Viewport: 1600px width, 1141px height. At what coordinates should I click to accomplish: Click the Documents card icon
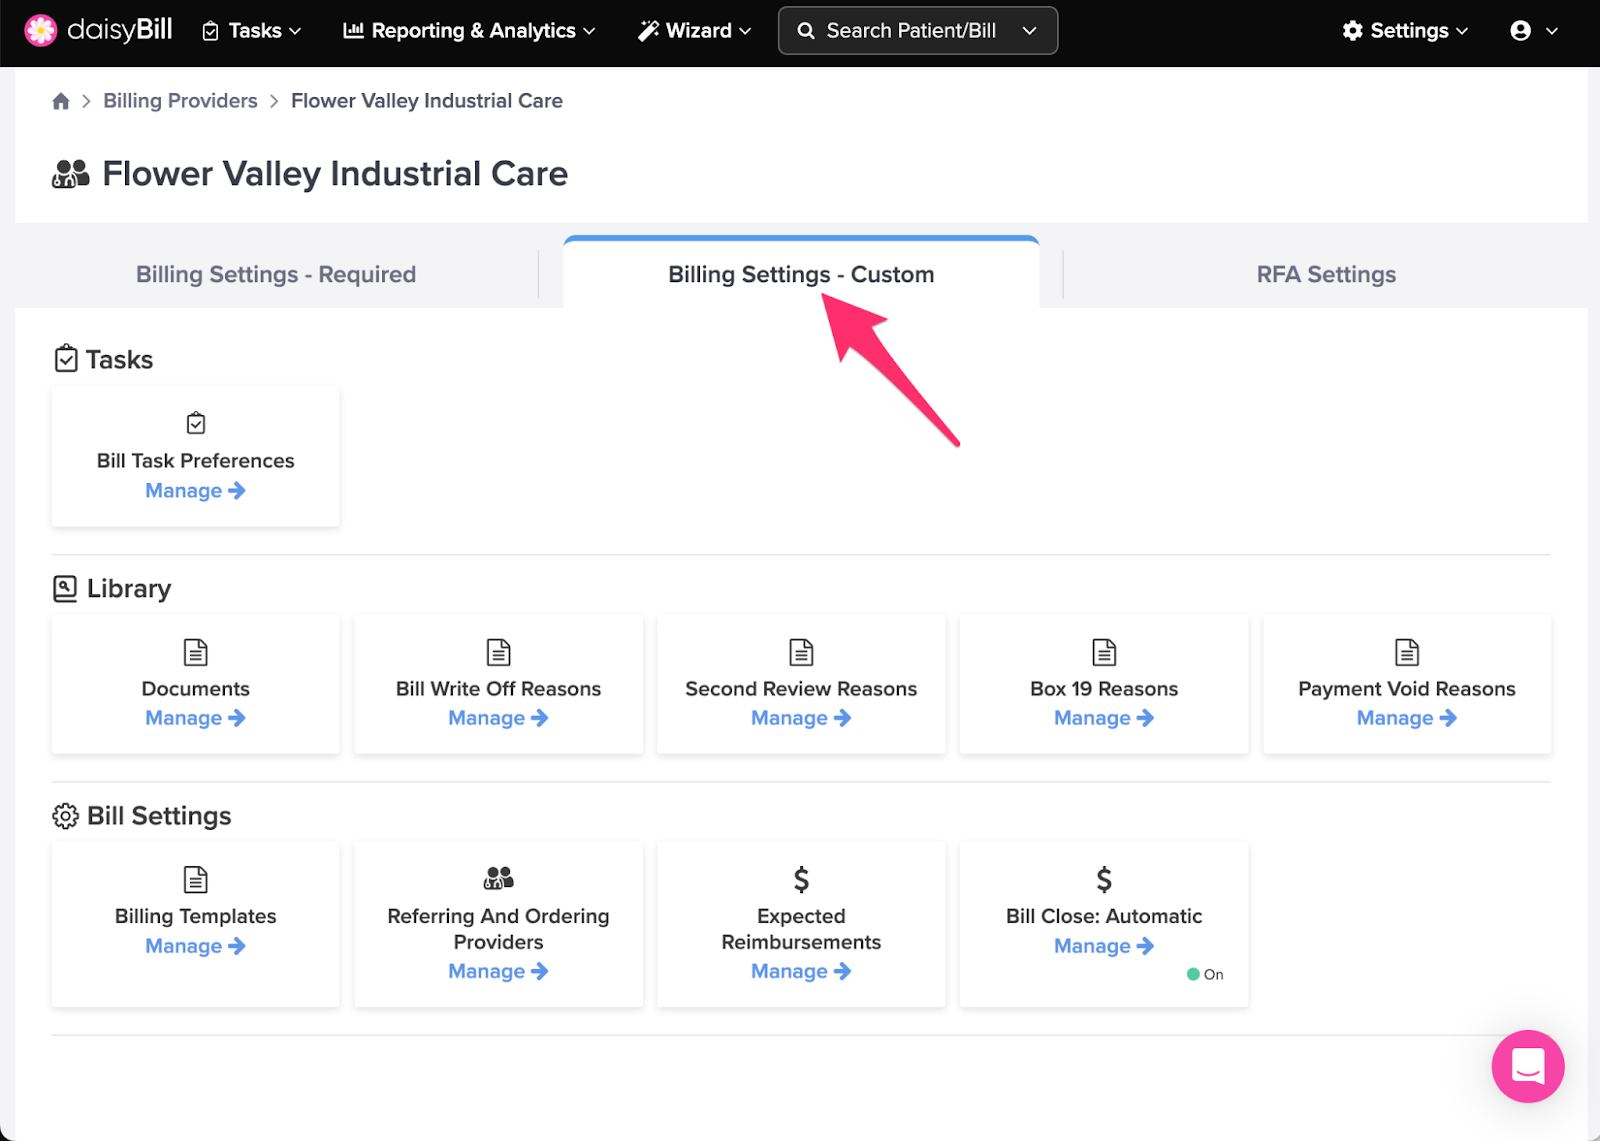(196, 652)
